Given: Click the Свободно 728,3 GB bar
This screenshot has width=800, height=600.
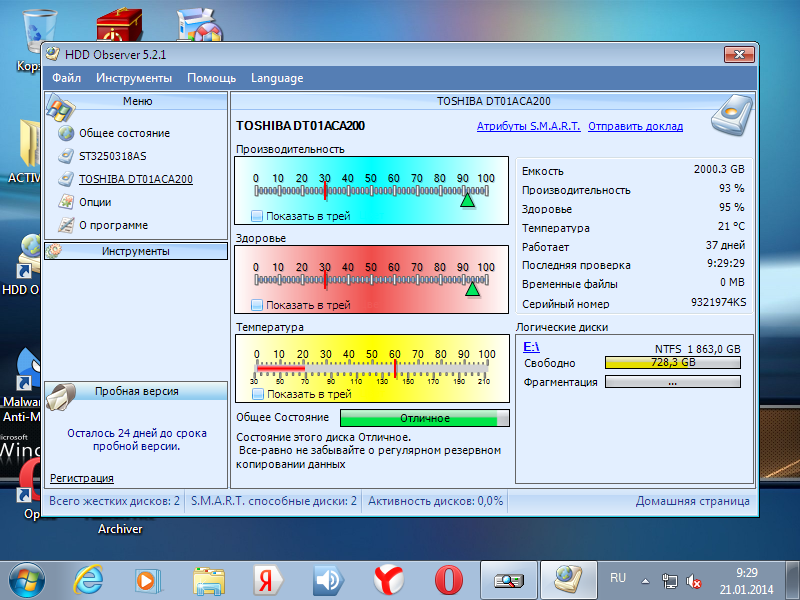Looking at the screenshot, I should point(672,363).
